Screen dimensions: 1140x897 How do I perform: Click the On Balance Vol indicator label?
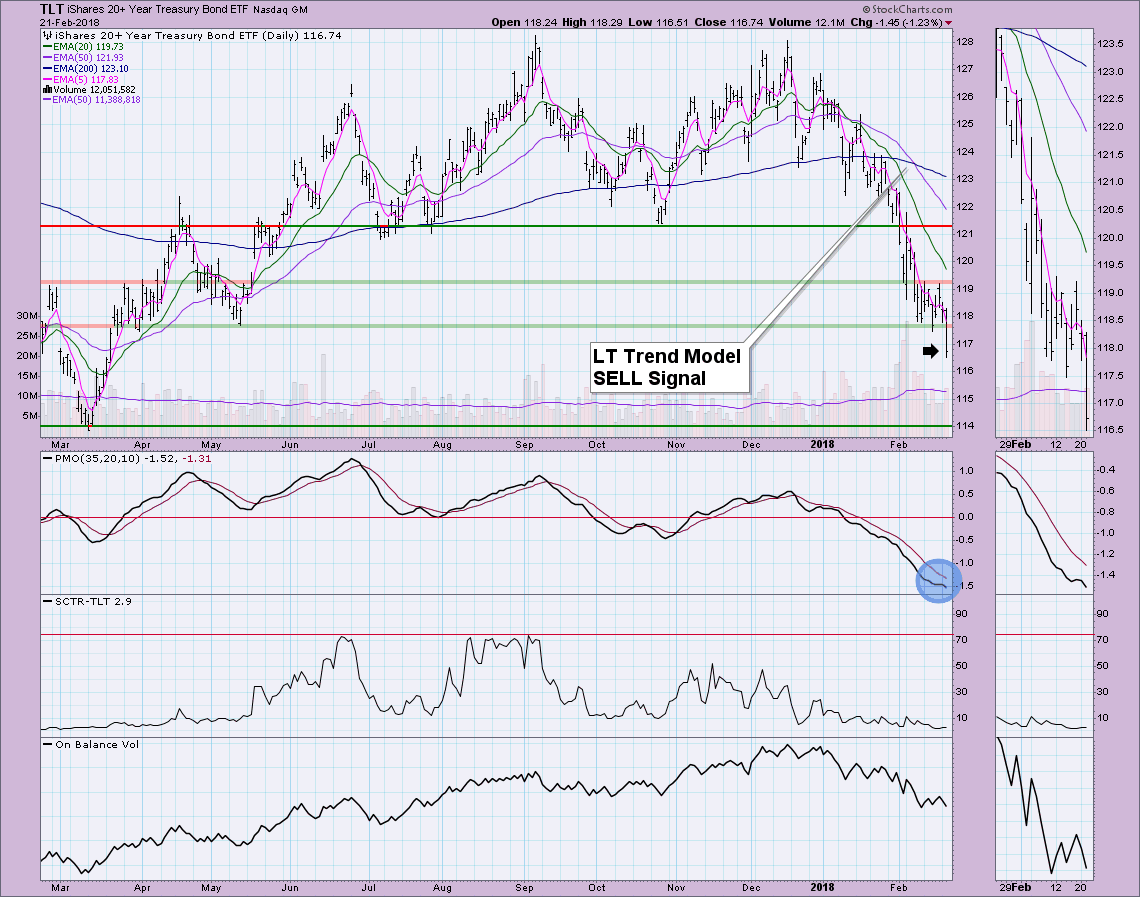[x=97, y=744]
